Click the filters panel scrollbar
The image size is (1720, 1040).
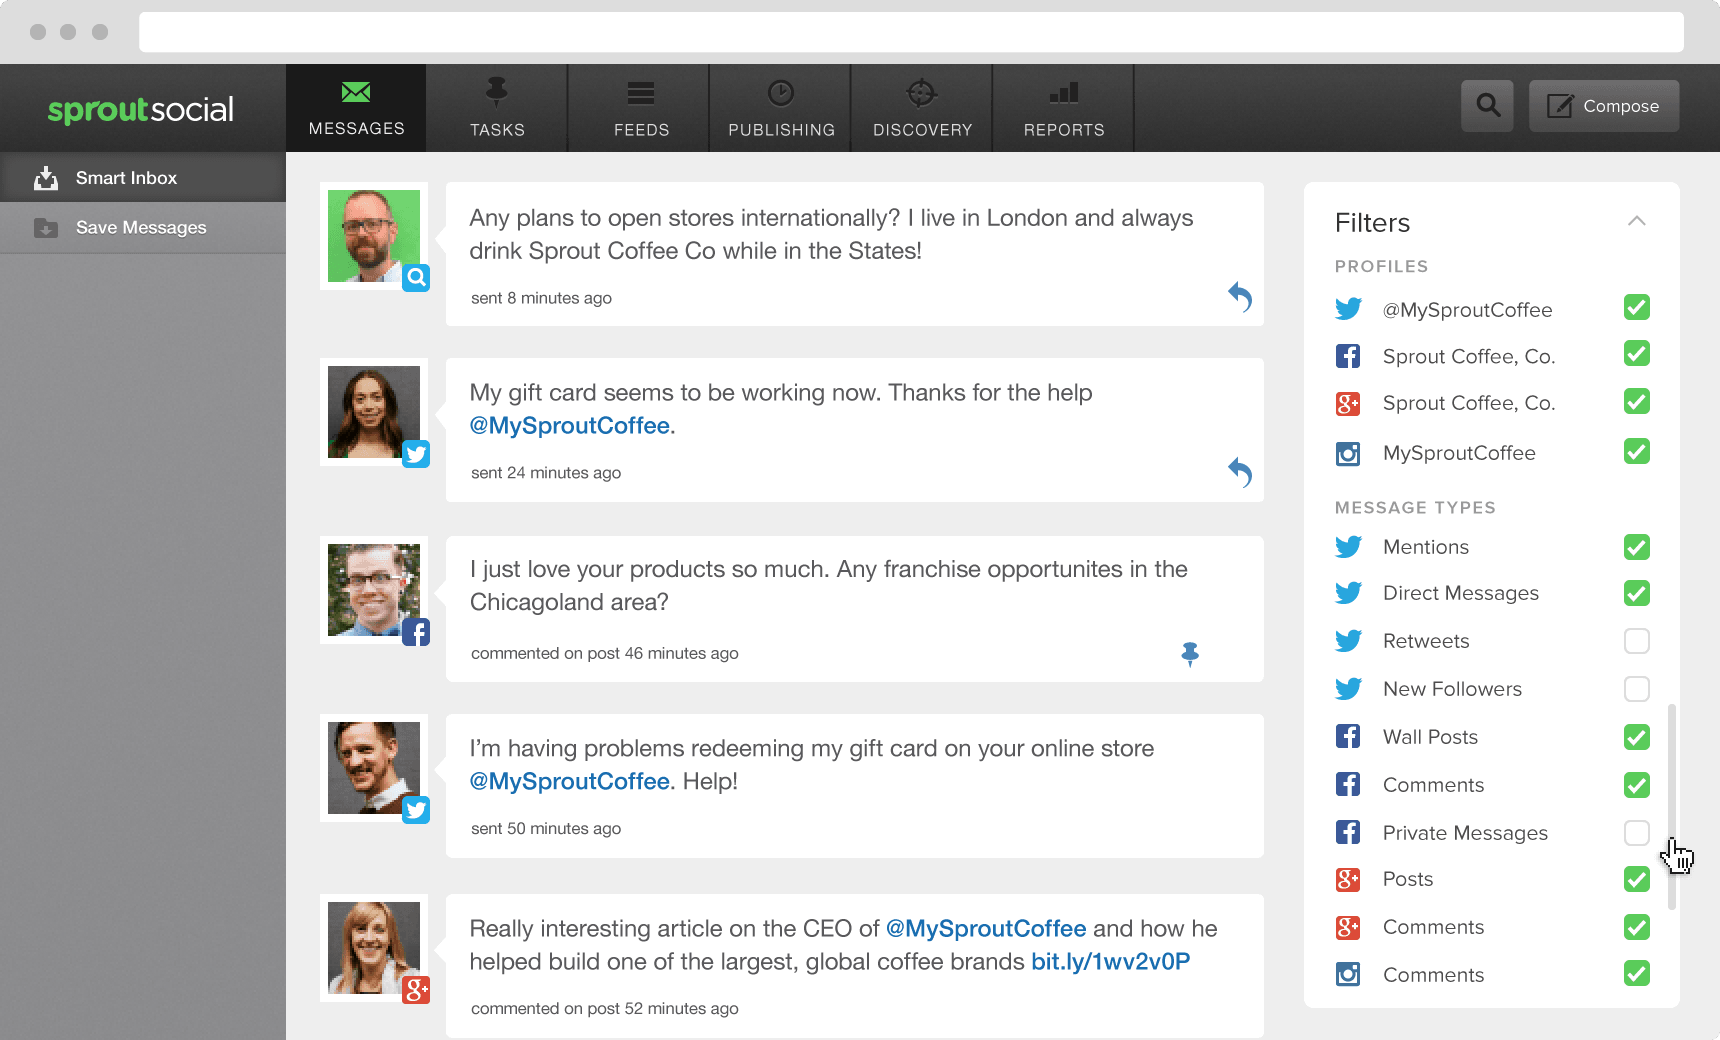[1672, 807]
